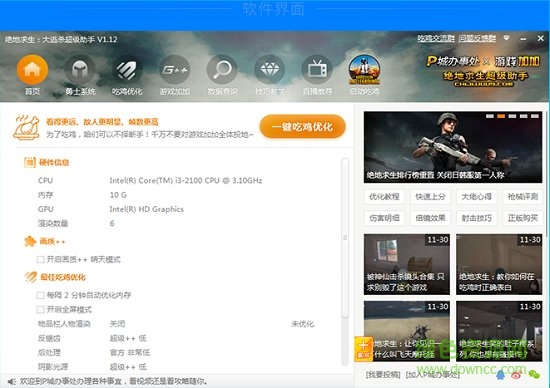
Task: Click the roast chicken icon
Action: pyautogui.click(x=27, y=127)
